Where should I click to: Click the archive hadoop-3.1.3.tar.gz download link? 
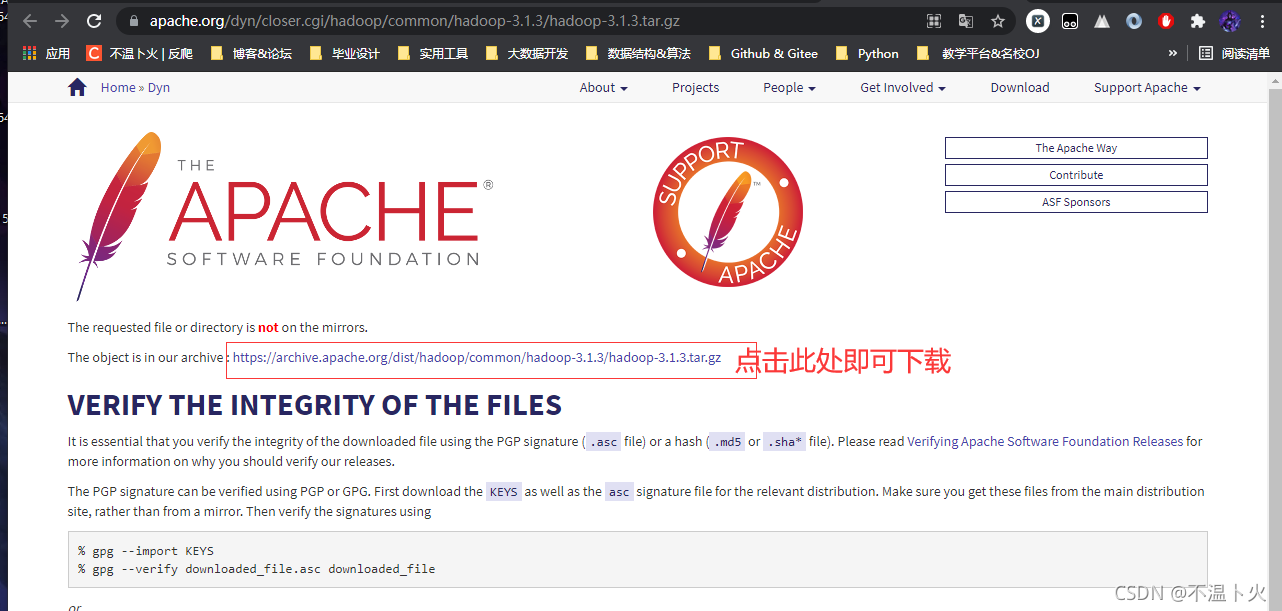point(477,358)
